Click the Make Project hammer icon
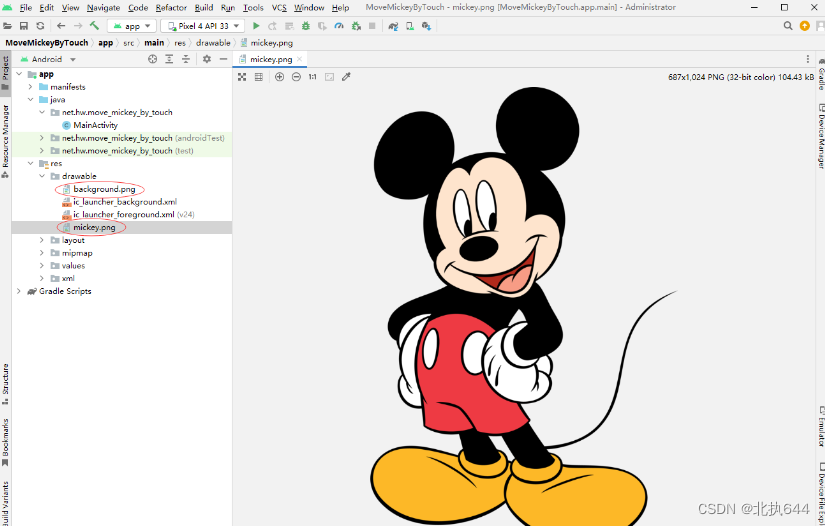 pyautogui.click(x=94, y=26)
